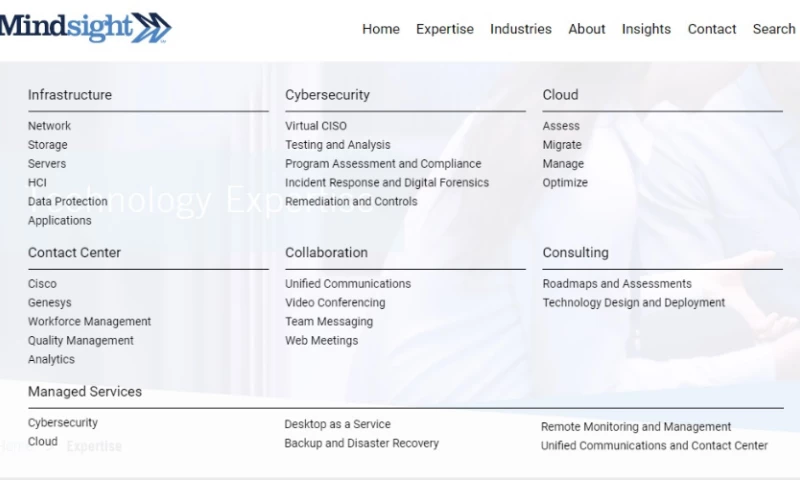Open the Infrastructure category heading
This screenshot has width=800, height=480.
[x=70, y=95]
